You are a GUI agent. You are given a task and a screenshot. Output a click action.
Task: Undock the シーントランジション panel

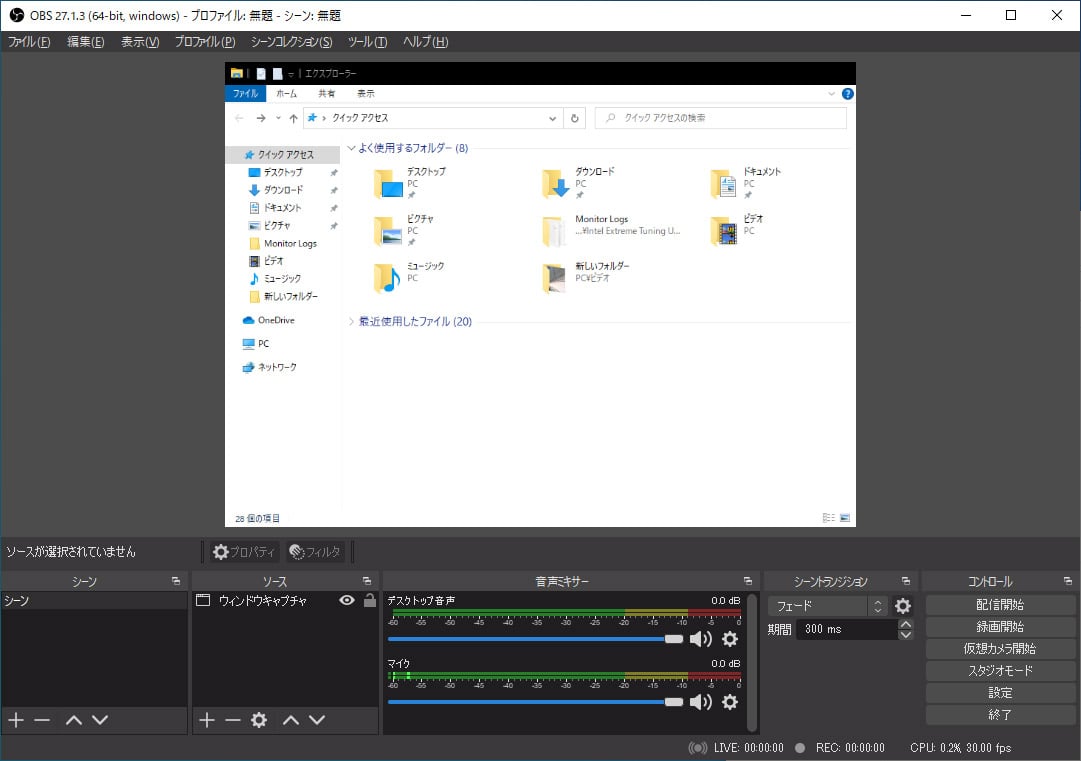(906, 581)
